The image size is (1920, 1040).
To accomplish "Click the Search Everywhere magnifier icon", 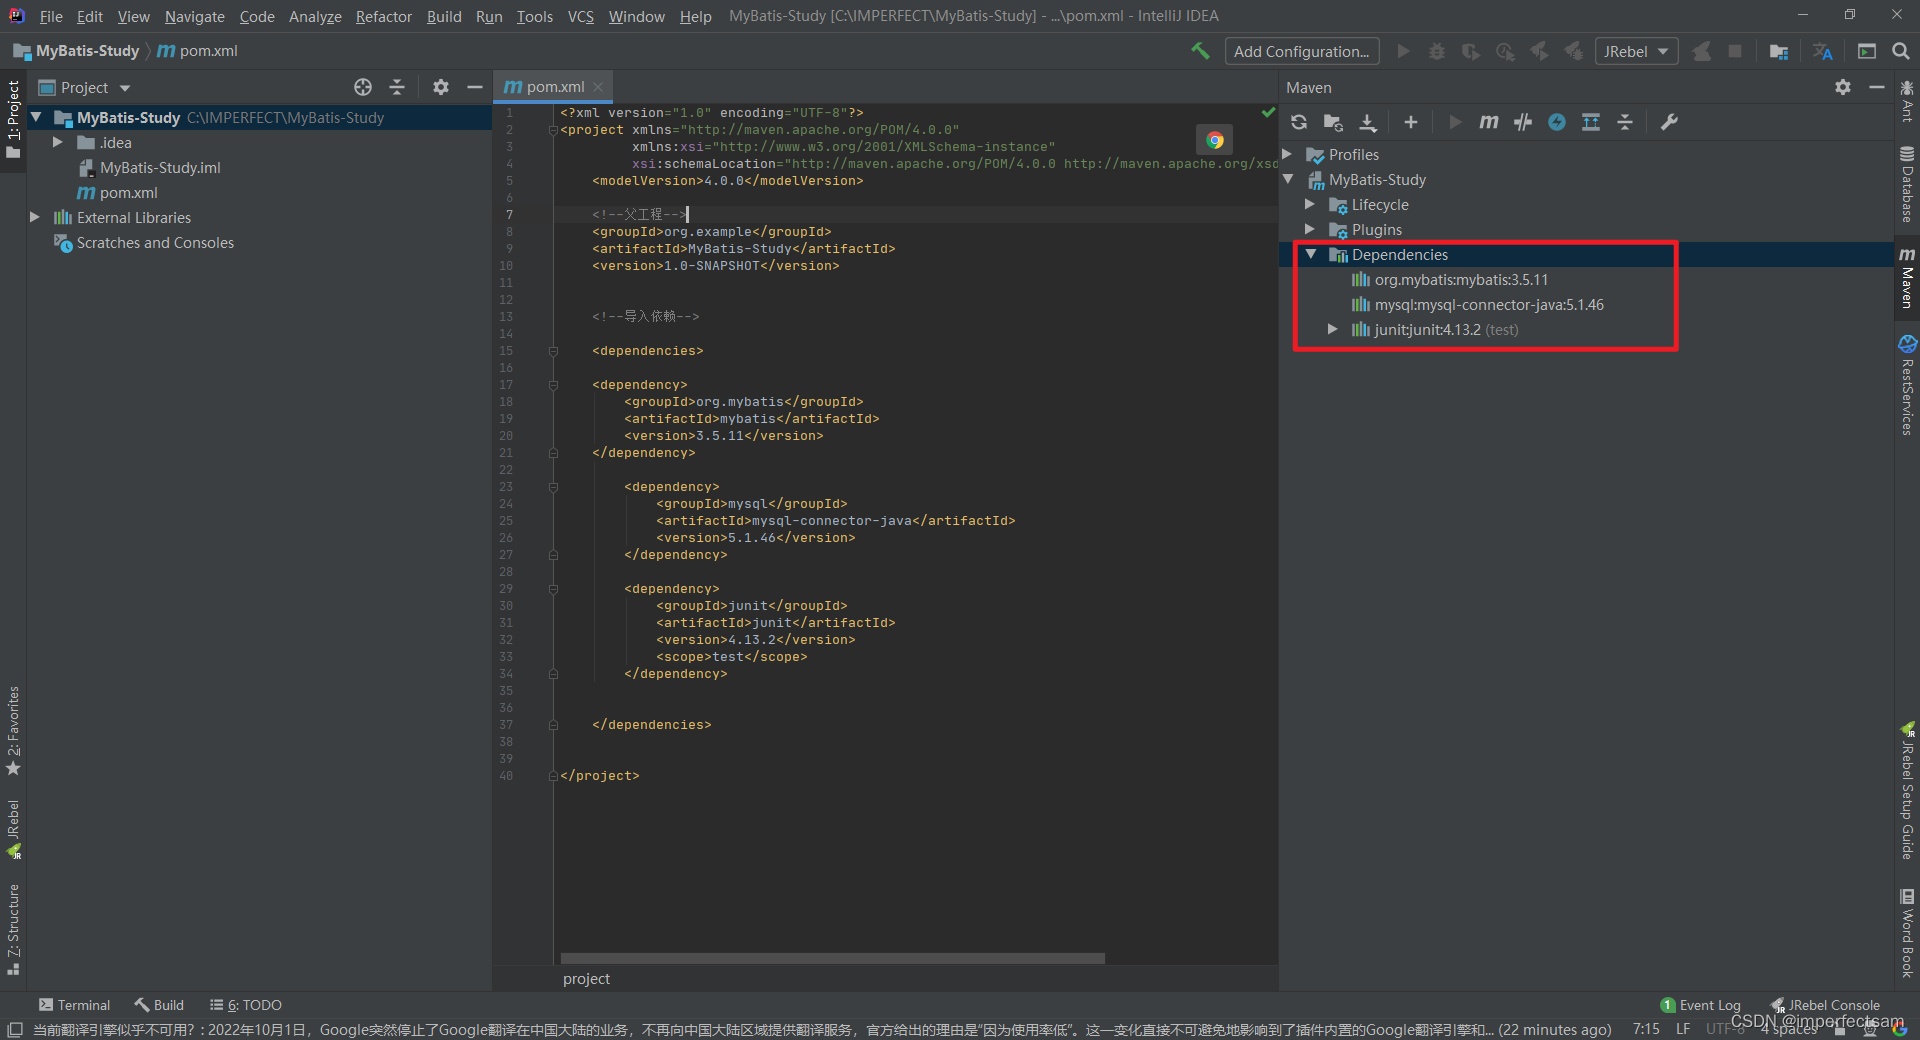I will pos(1901,51).
